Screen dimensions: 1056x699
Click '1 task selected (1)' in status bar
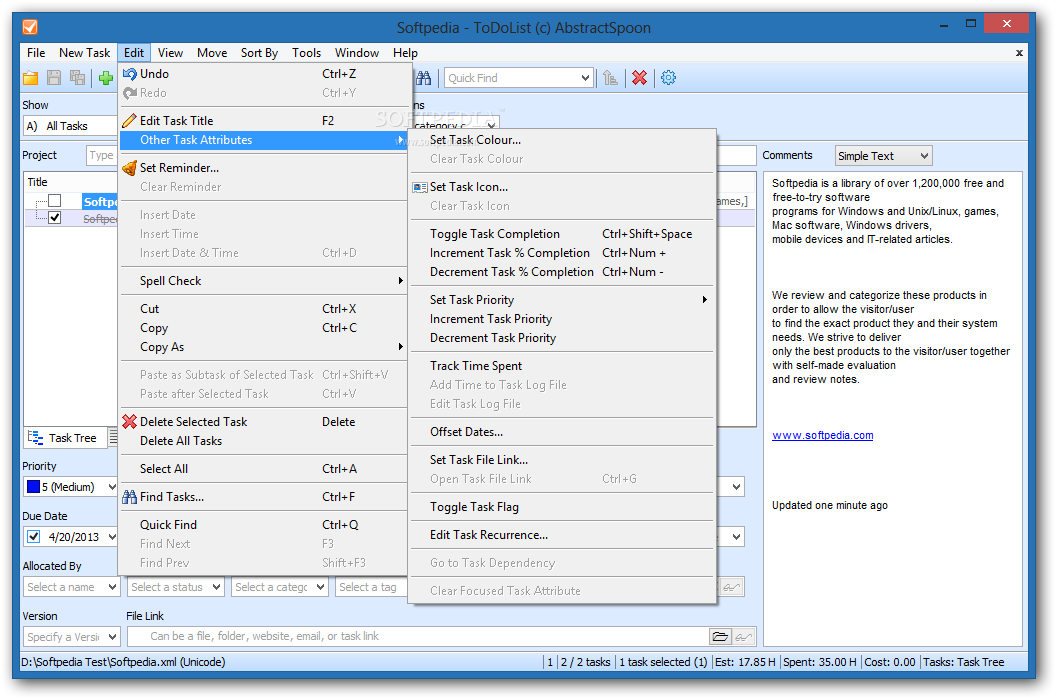pyautogui.click(x=663, y=662)
